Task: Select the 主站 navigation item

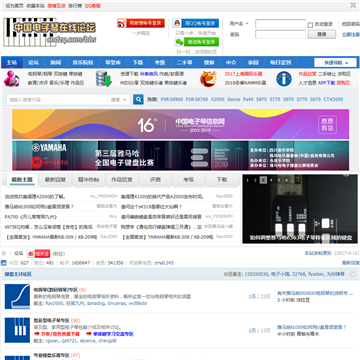Action: coord(12,62)
